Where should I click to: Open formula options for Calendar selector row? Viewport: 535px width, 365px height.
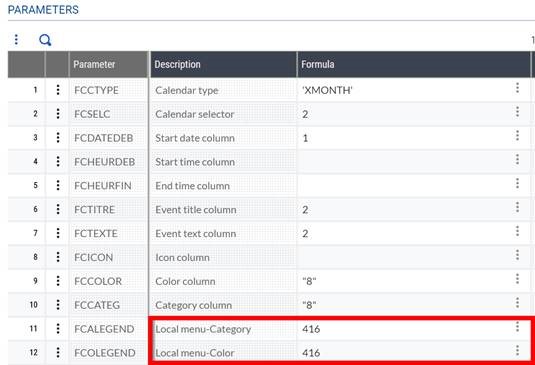[x=517, y=112]
